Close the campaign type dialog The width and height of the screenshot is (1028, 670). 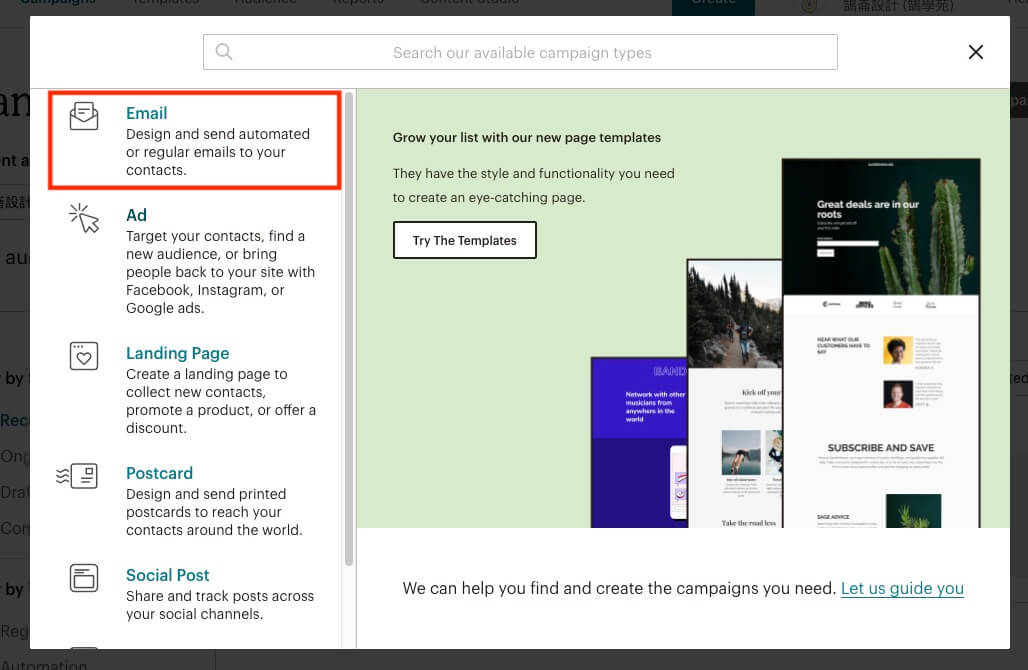coord(976,52)
